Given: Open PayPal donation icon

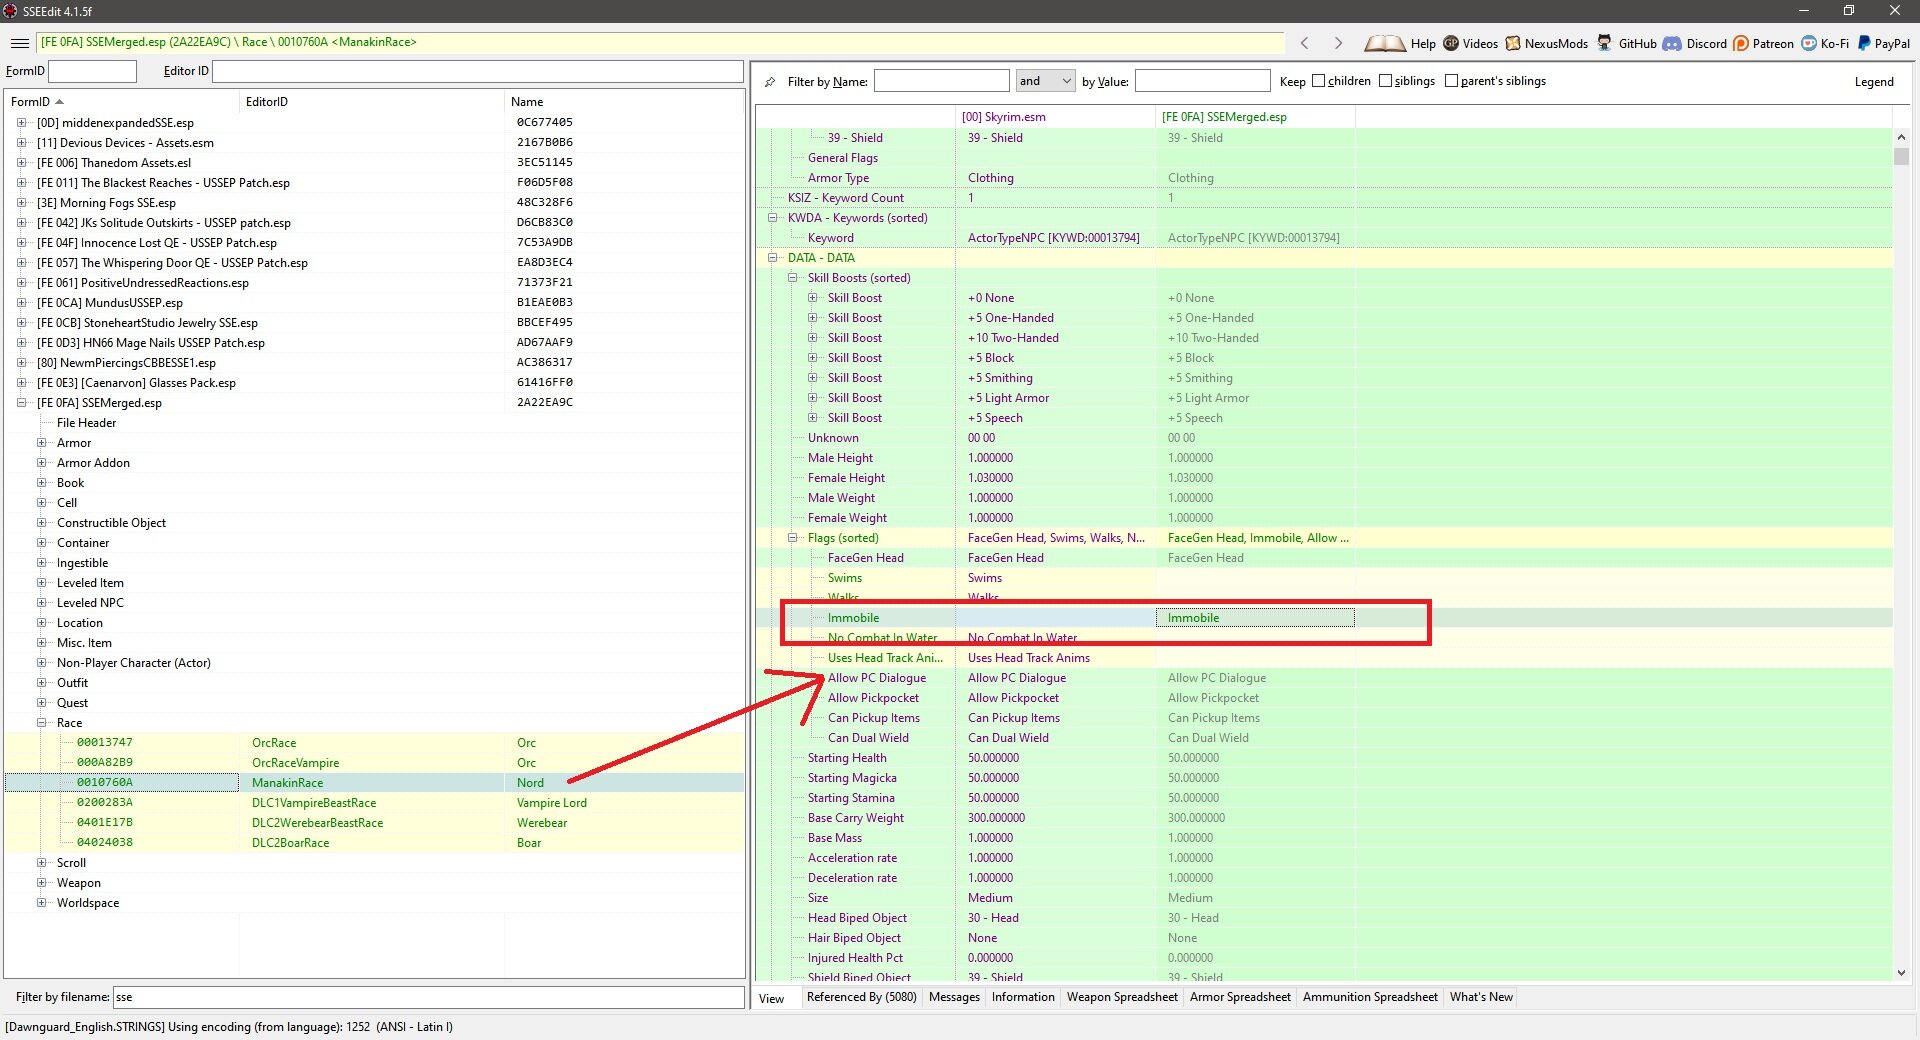Looking at the screenshot, I should click(1864, 43).
